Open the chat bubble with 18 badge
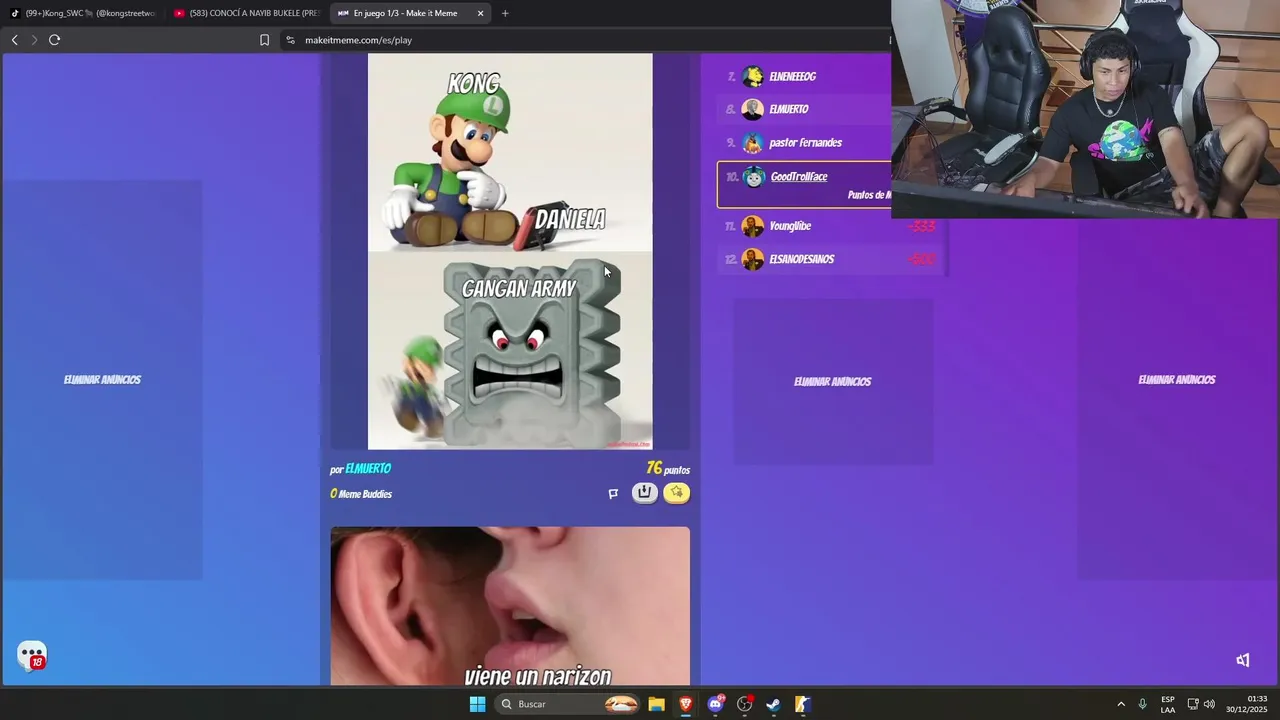 tap(32, 656)
